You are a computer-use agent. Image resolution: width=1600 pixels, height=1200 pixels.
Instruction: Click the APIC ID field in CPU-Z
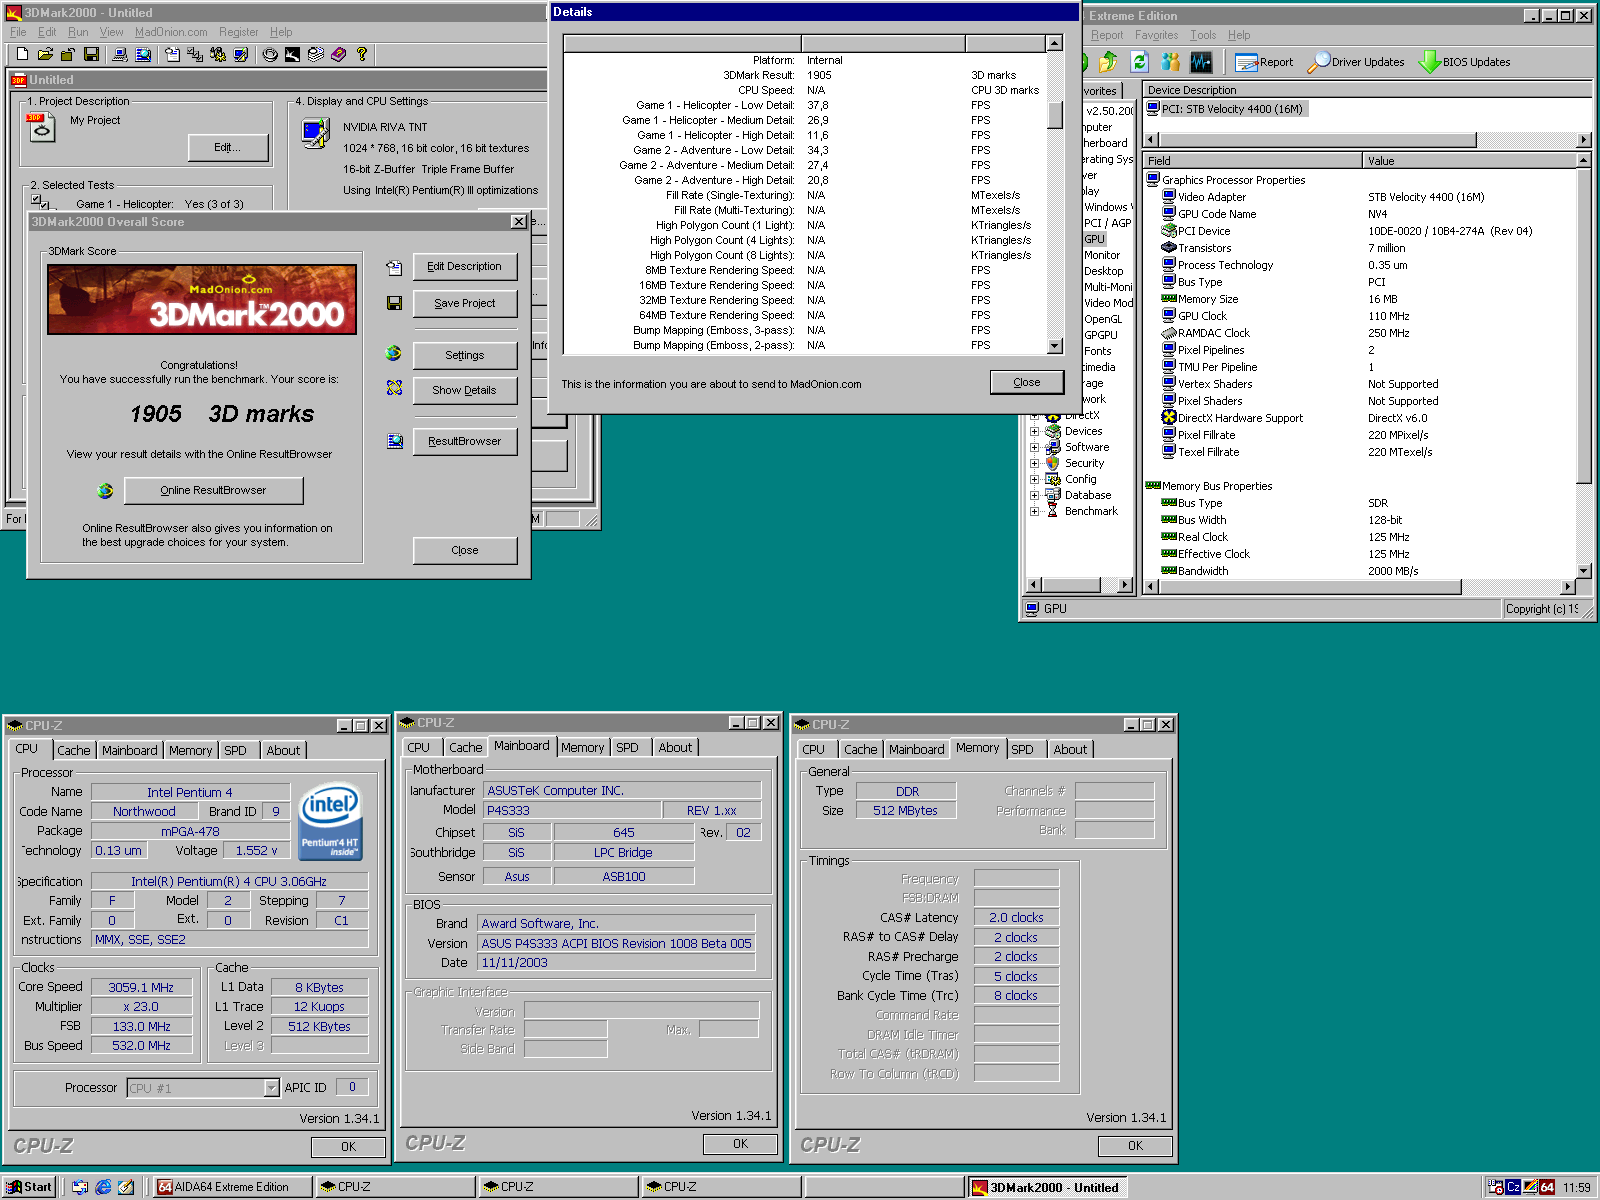(x=352, y=1087)
